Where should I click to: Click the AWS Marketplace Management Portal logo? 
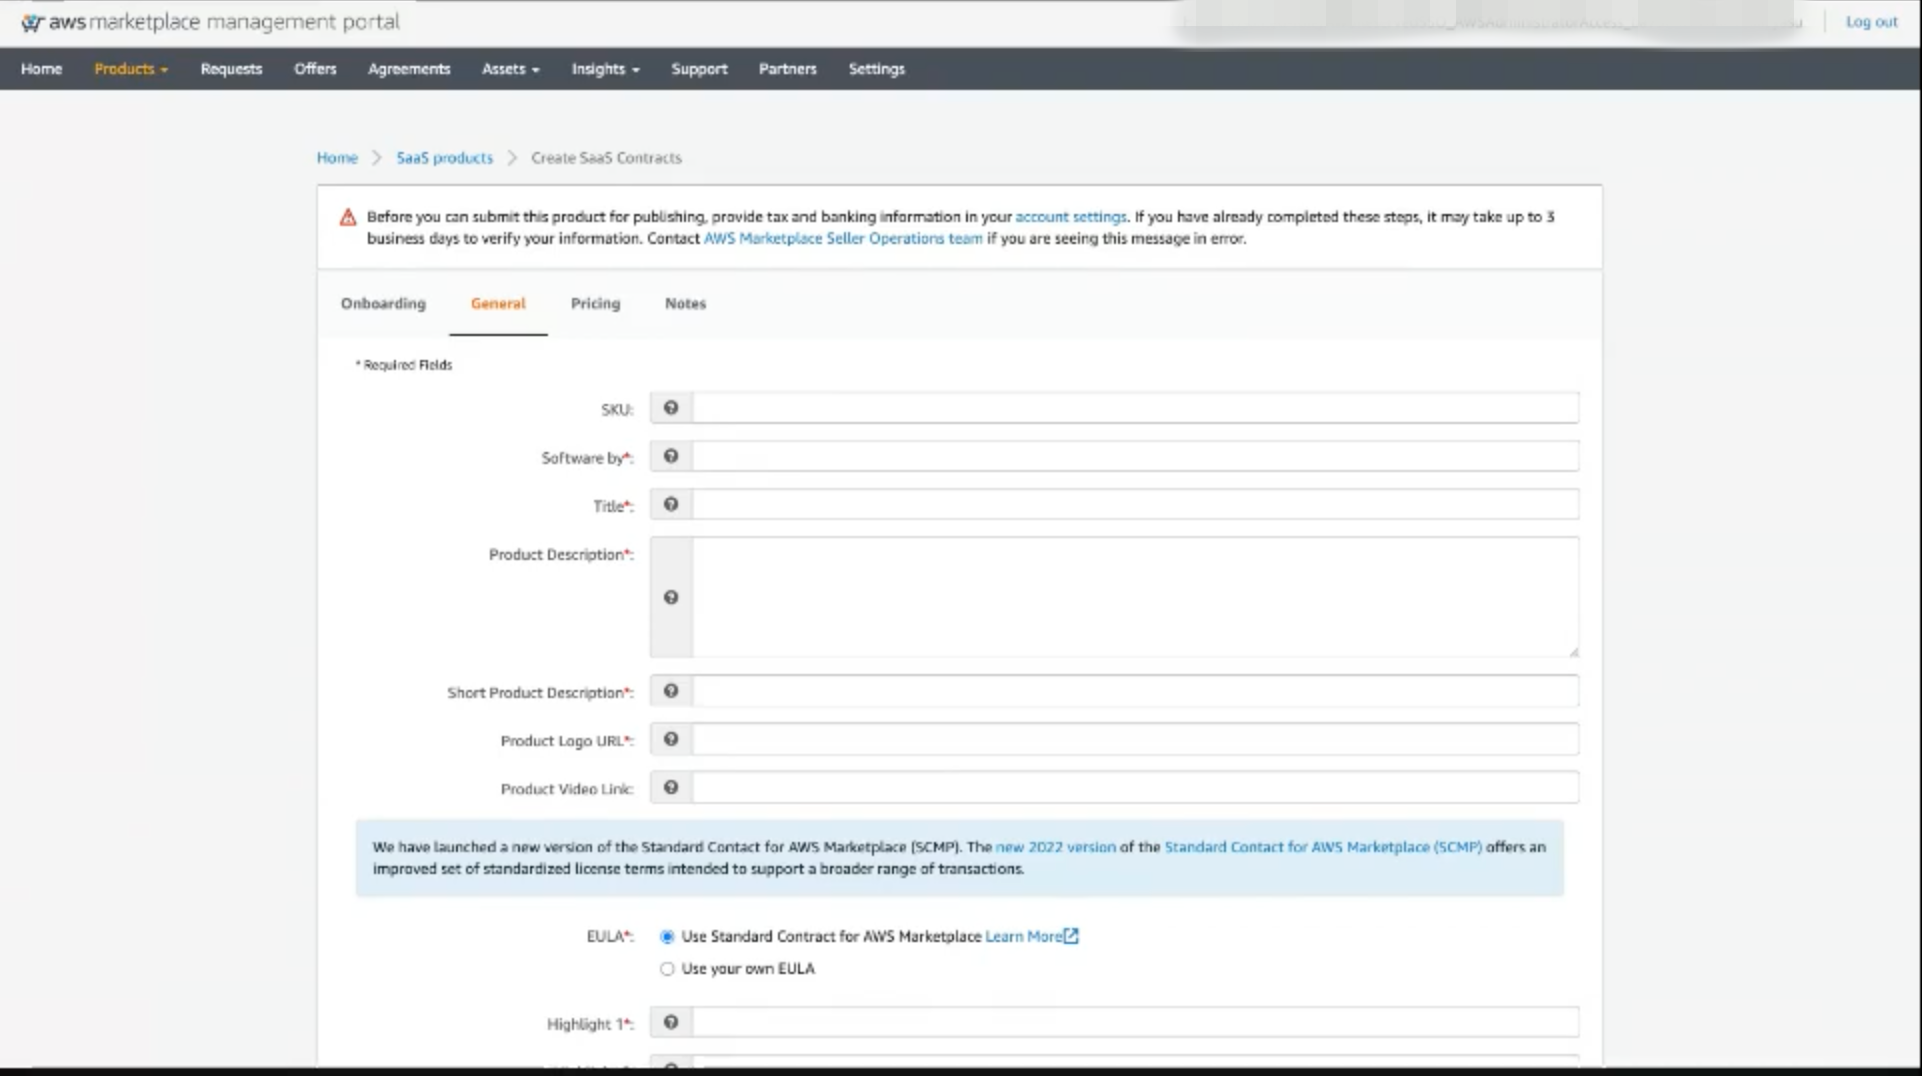click(x=210, y=22)
